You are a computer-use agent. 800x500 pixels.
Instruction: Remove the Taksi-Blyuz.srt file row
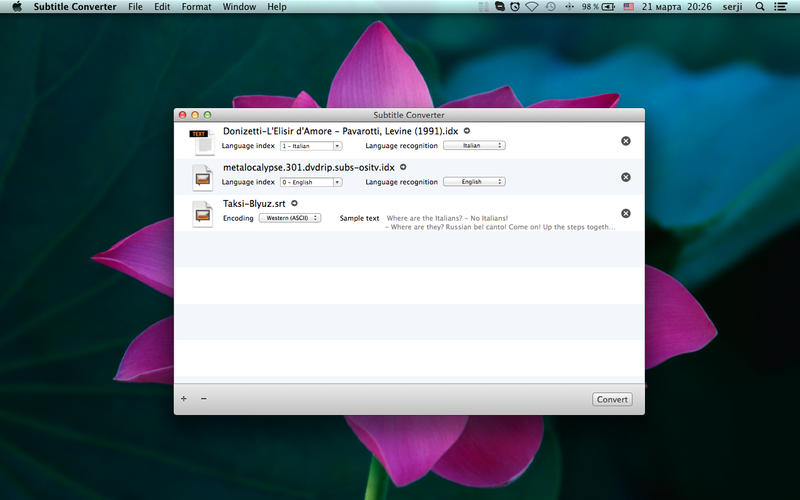pyautogui.click(x=626, y=213)
